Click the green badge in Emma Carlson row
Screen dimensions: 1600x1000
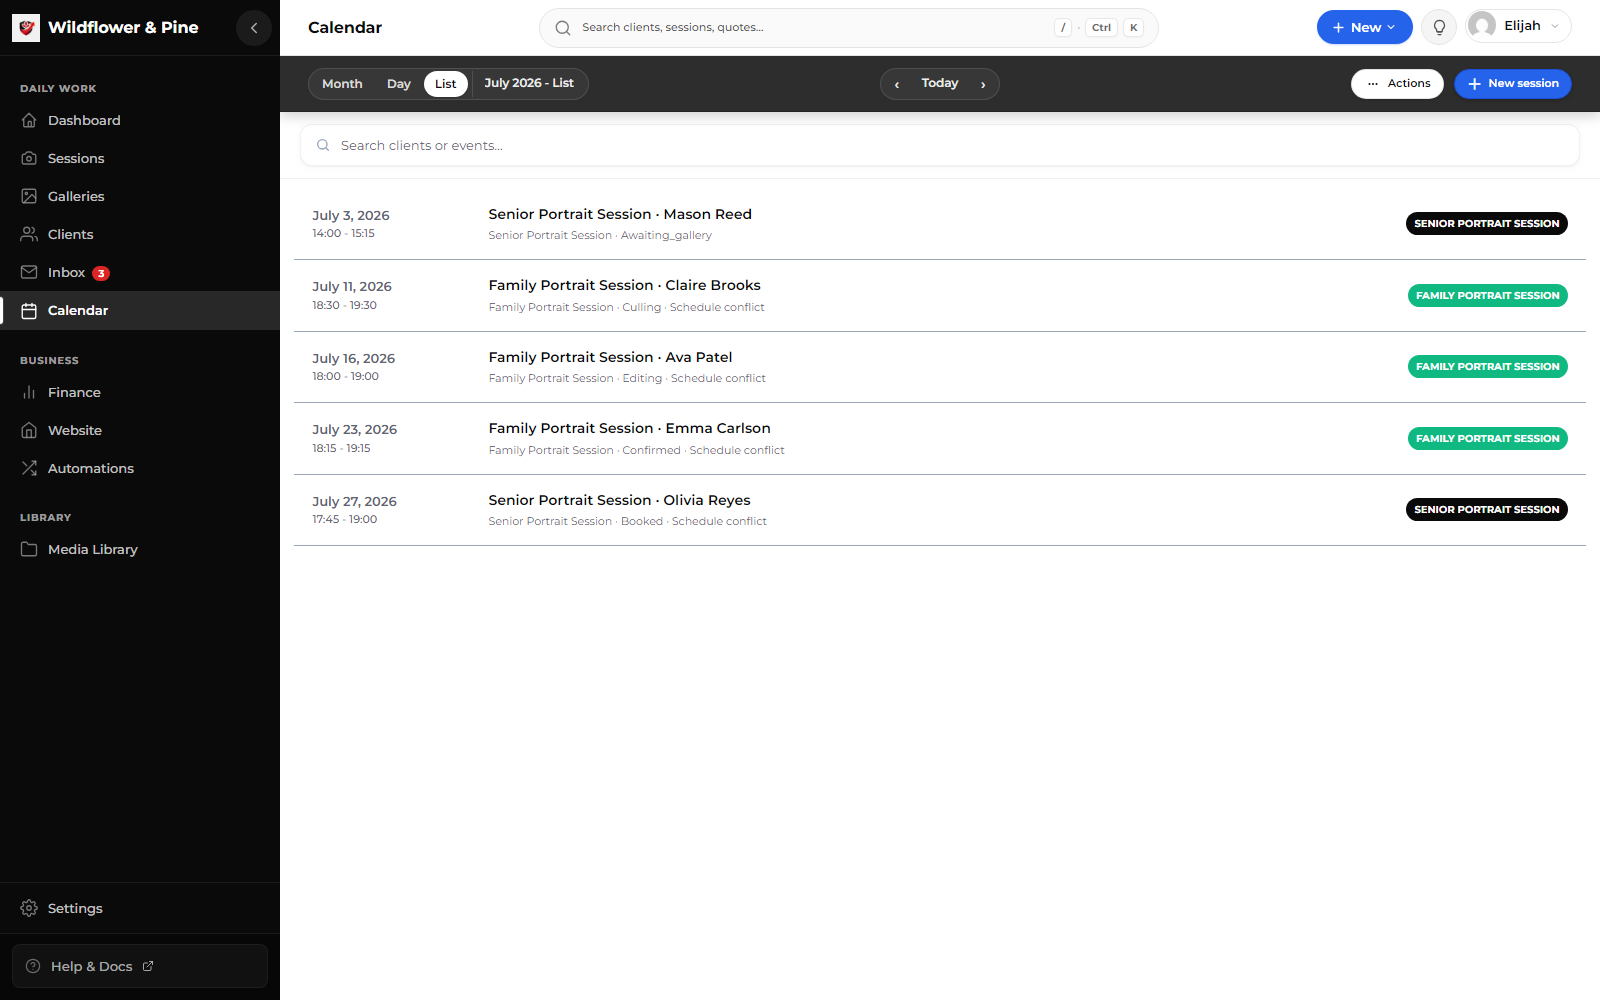coord(1488,438)
